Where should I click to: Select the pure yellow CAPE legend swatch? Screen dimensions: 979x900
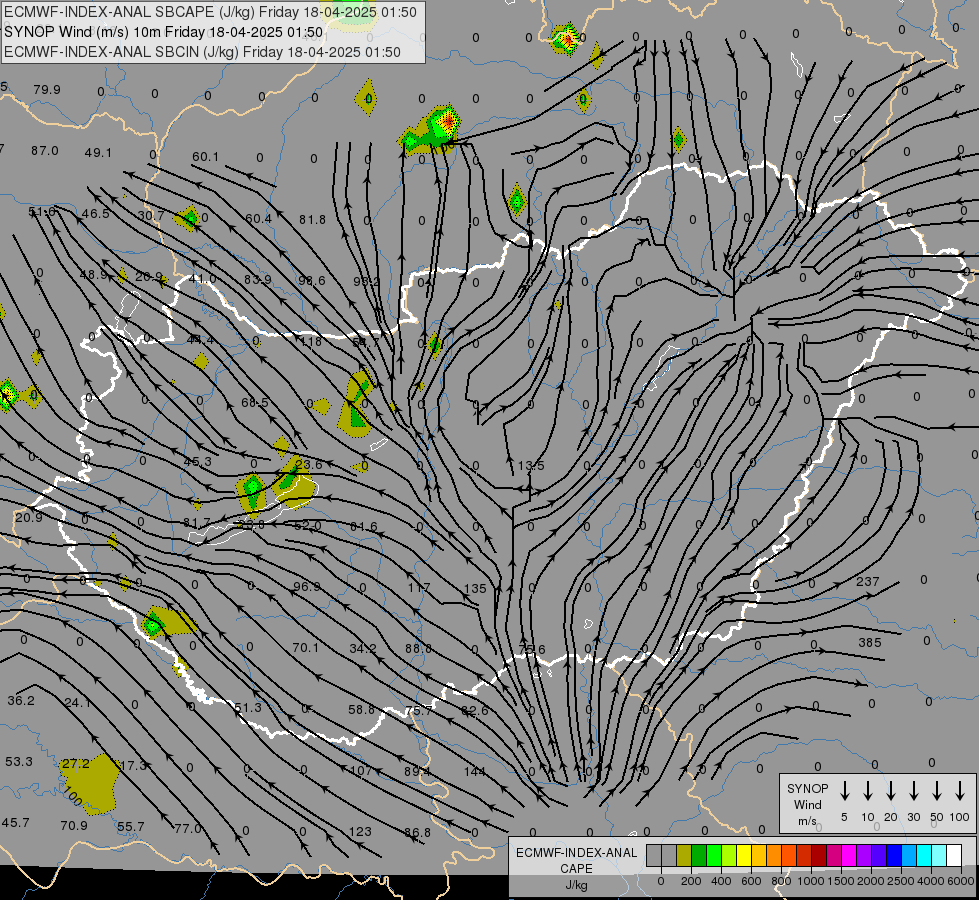pos(744,856)
